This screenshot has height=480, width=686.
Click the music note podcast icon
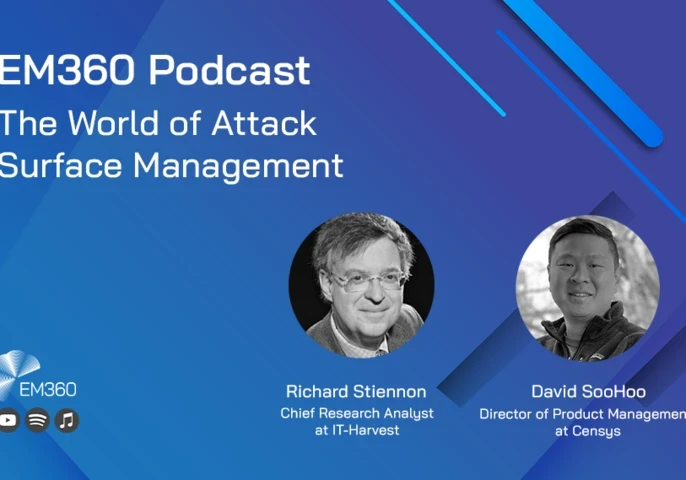pos(67,420)
